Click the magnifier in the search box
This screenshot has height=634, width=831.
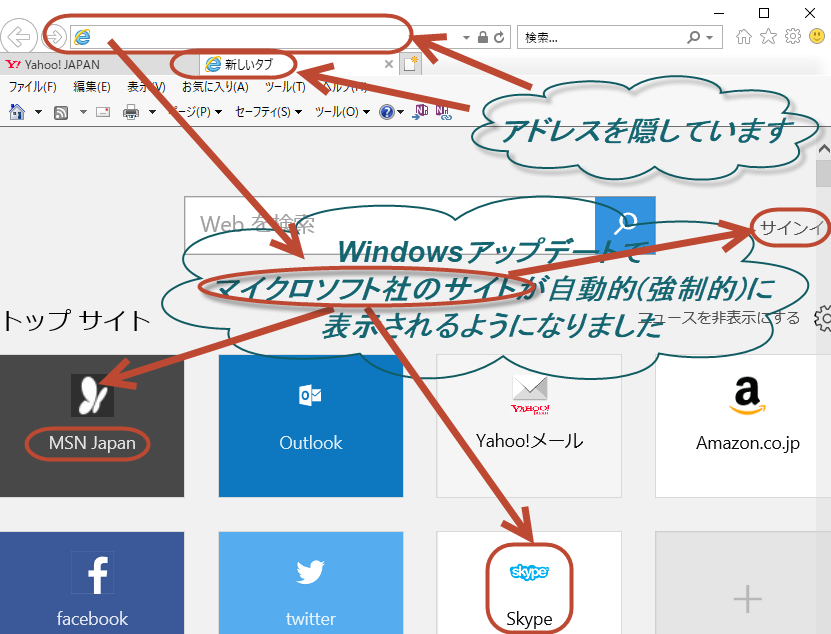pyautogui.click(x=693, y=37)
